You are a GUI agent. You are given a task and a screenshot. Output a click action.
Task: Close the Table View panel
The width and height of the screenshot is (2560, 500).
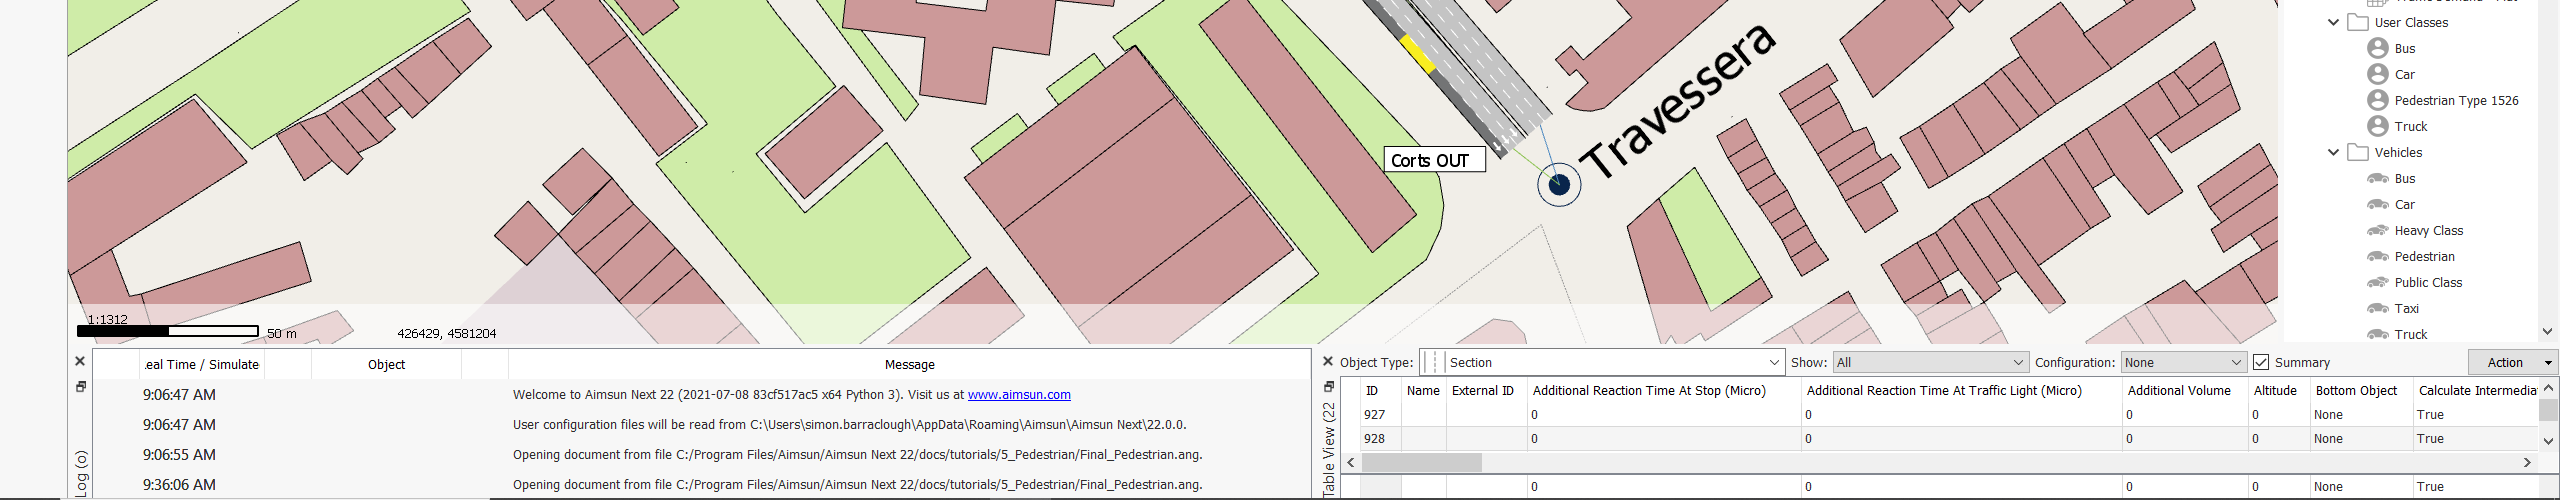(1328, 362)
